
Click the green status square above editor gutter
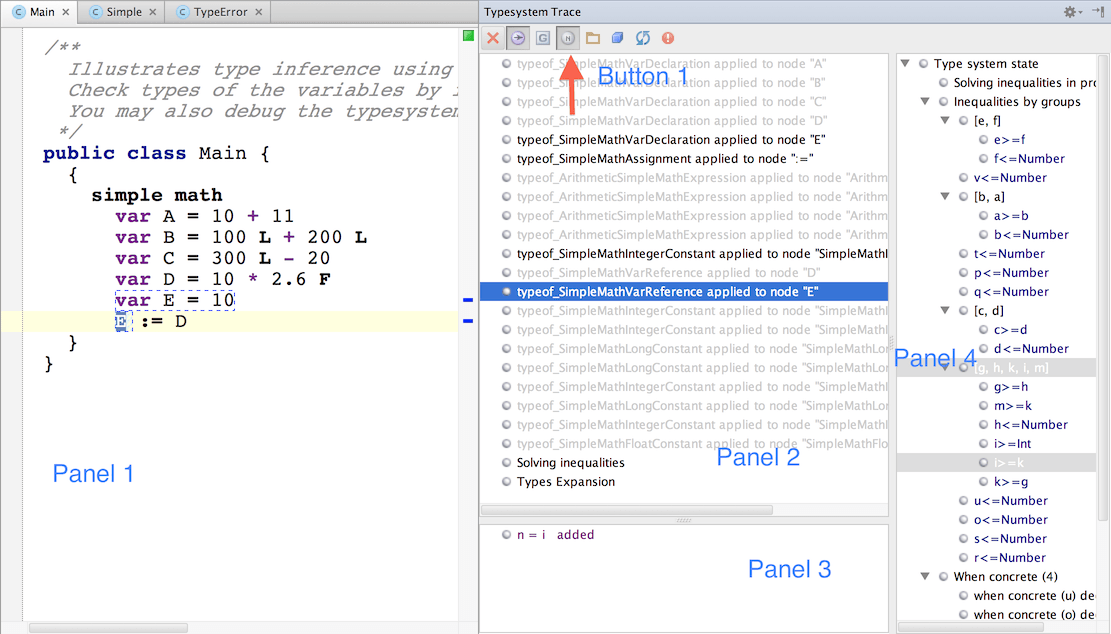point(468,36)
